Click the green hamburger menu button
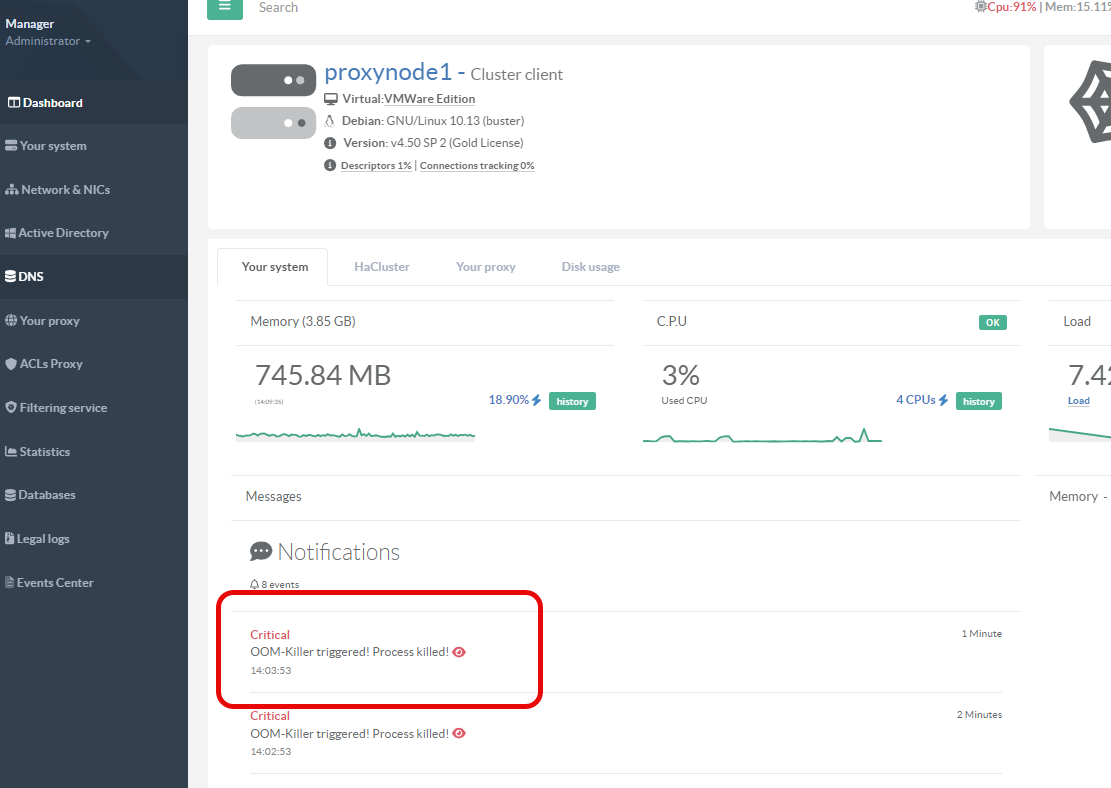Viewport: 1111px width, 788px height. coord(225,7)
